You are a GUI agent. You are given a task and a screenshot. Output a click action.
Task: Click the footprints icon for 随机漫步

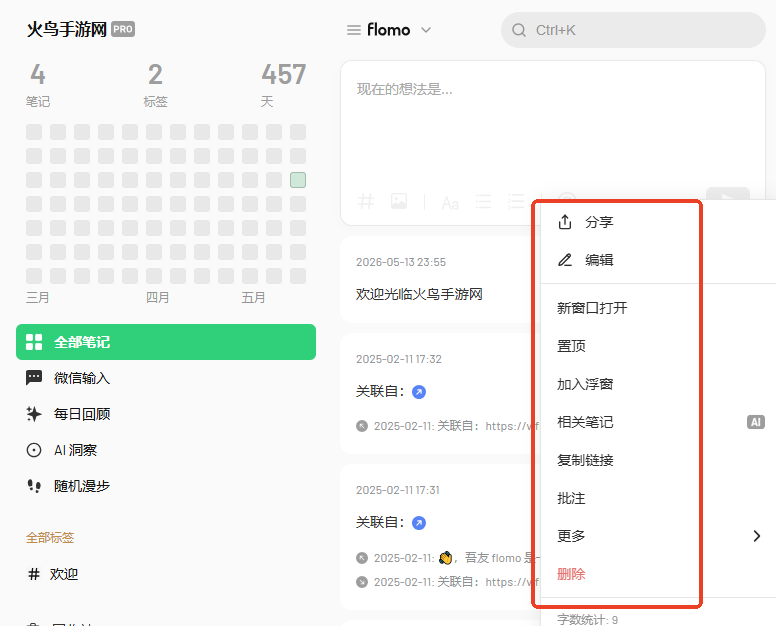click(34, 486)
